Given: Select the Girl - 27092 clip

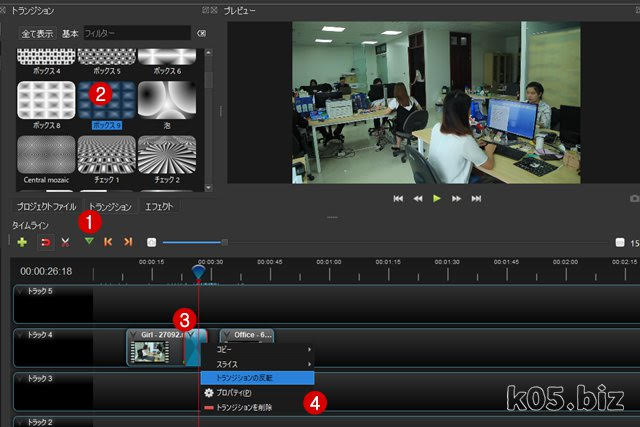Looking at the screenshot, I should tap(156, 347).
